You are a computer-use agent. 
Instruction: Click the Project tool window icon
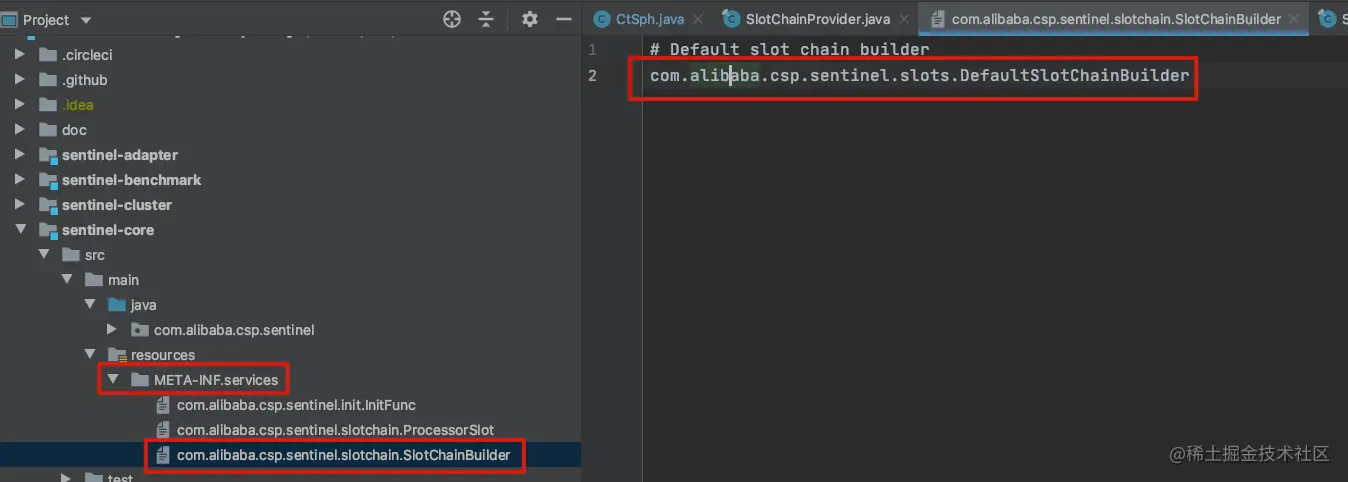(x=10, y=19)
